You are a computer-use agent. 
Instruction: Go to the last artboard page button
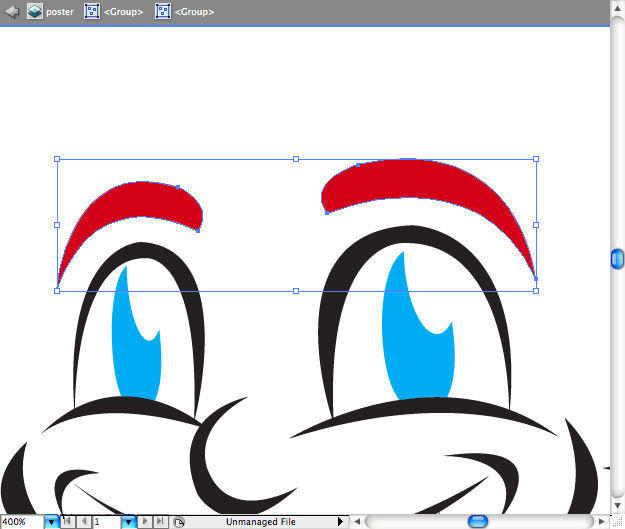point(160,521)
